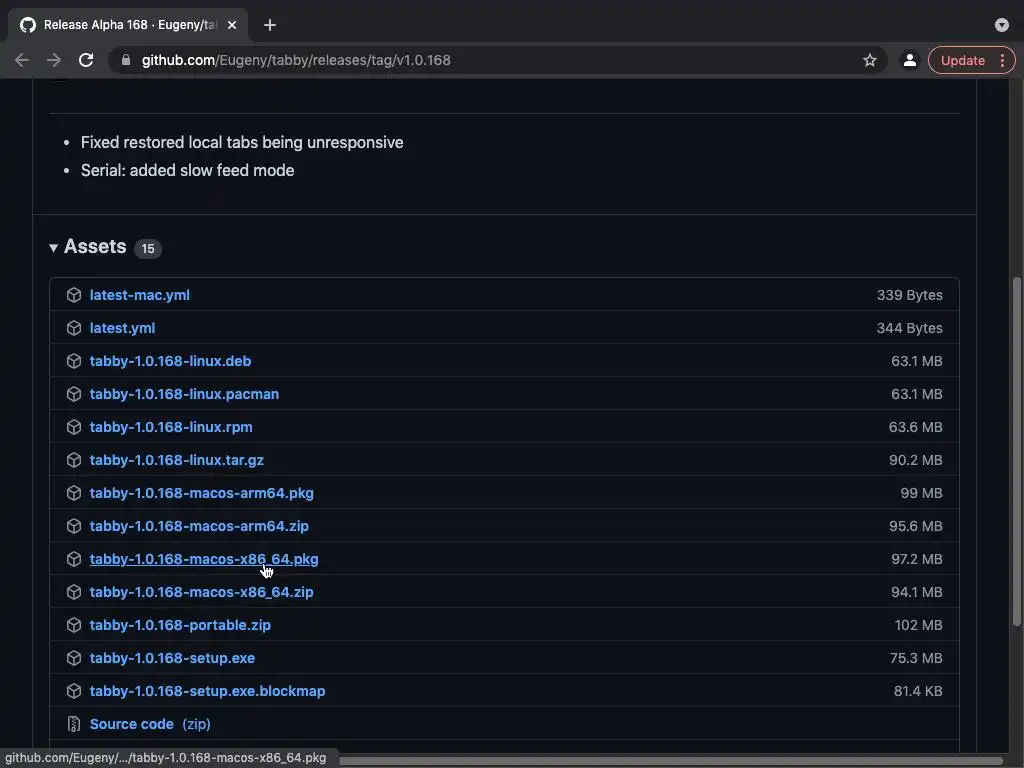This screenshot has width=1024, height=768.
Task: Click the 344 Bytes size text
Action: point(910,328)
